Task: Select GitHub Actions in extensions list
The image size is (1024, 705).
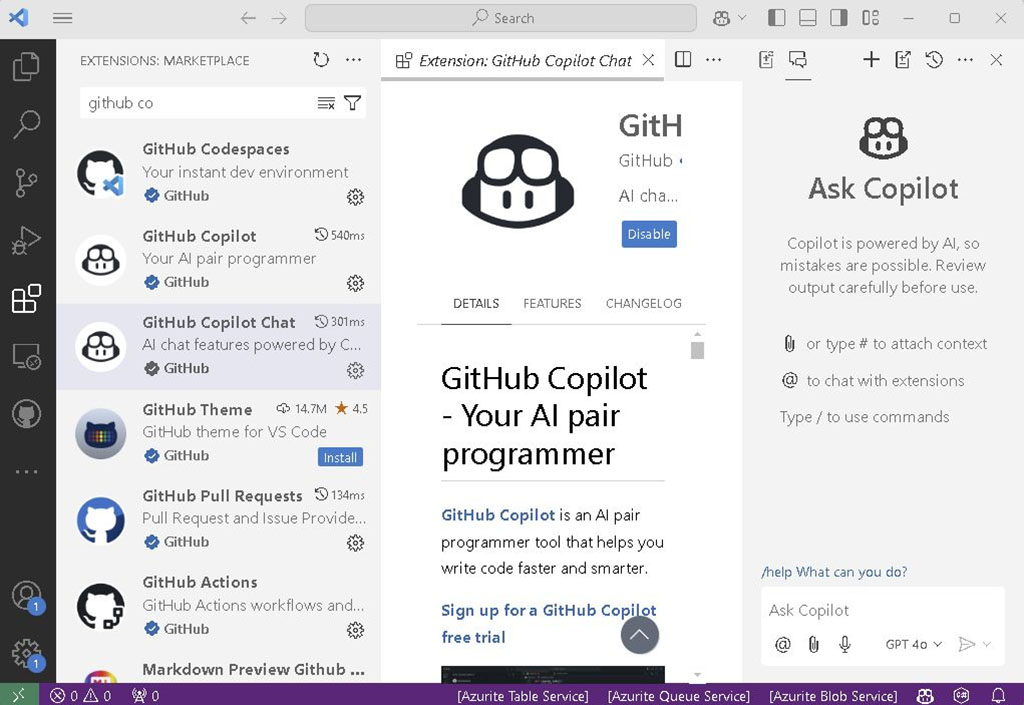Action: click(219, 606)
